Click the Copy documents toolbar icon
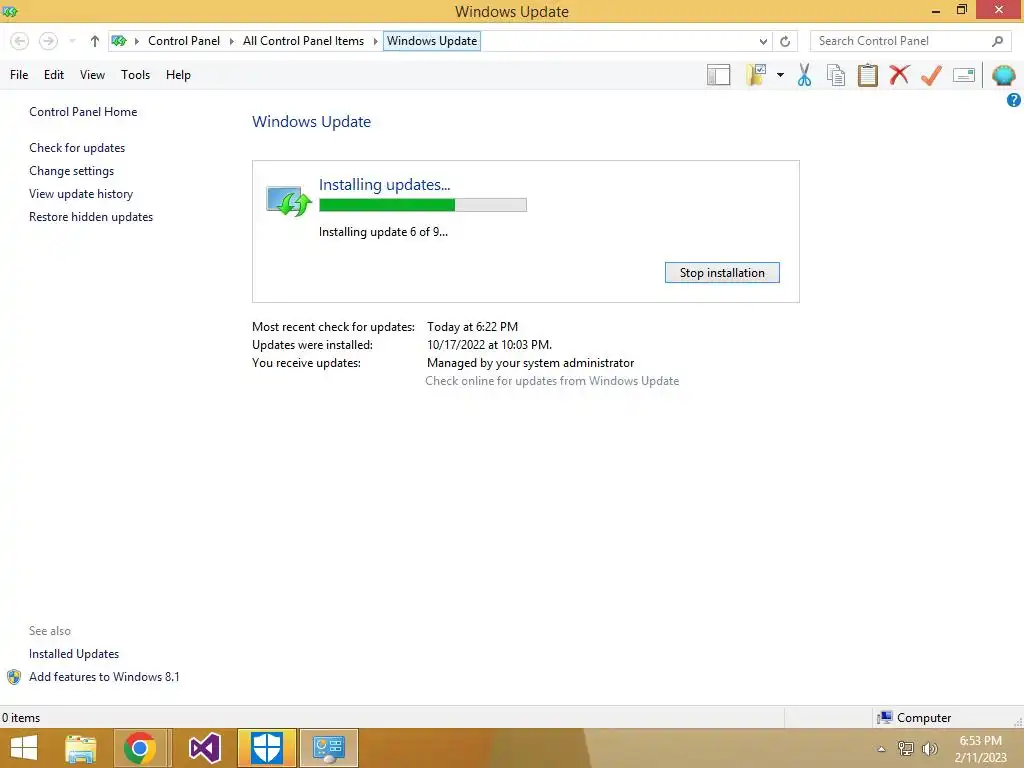The width and height of the screenshot is (1024, 768). click(x=836, y=75)
